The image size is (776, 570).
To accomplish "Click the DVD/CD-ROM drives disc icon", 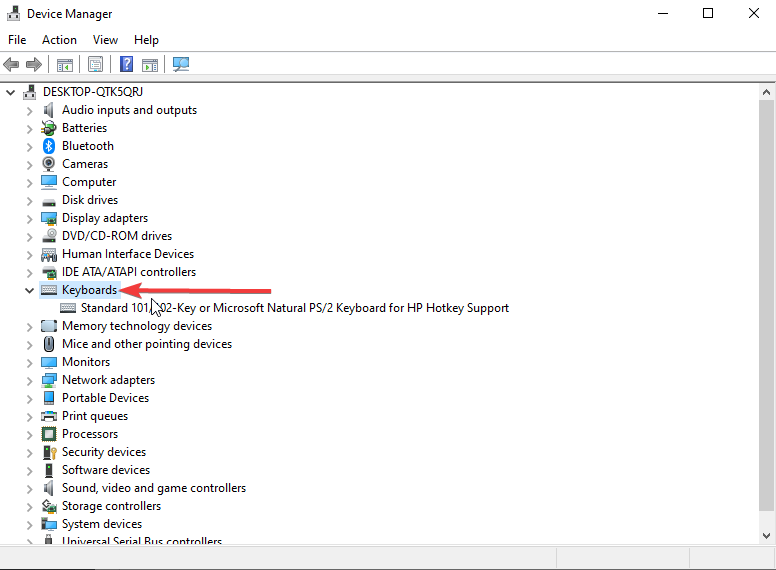I will coord(49,236).
